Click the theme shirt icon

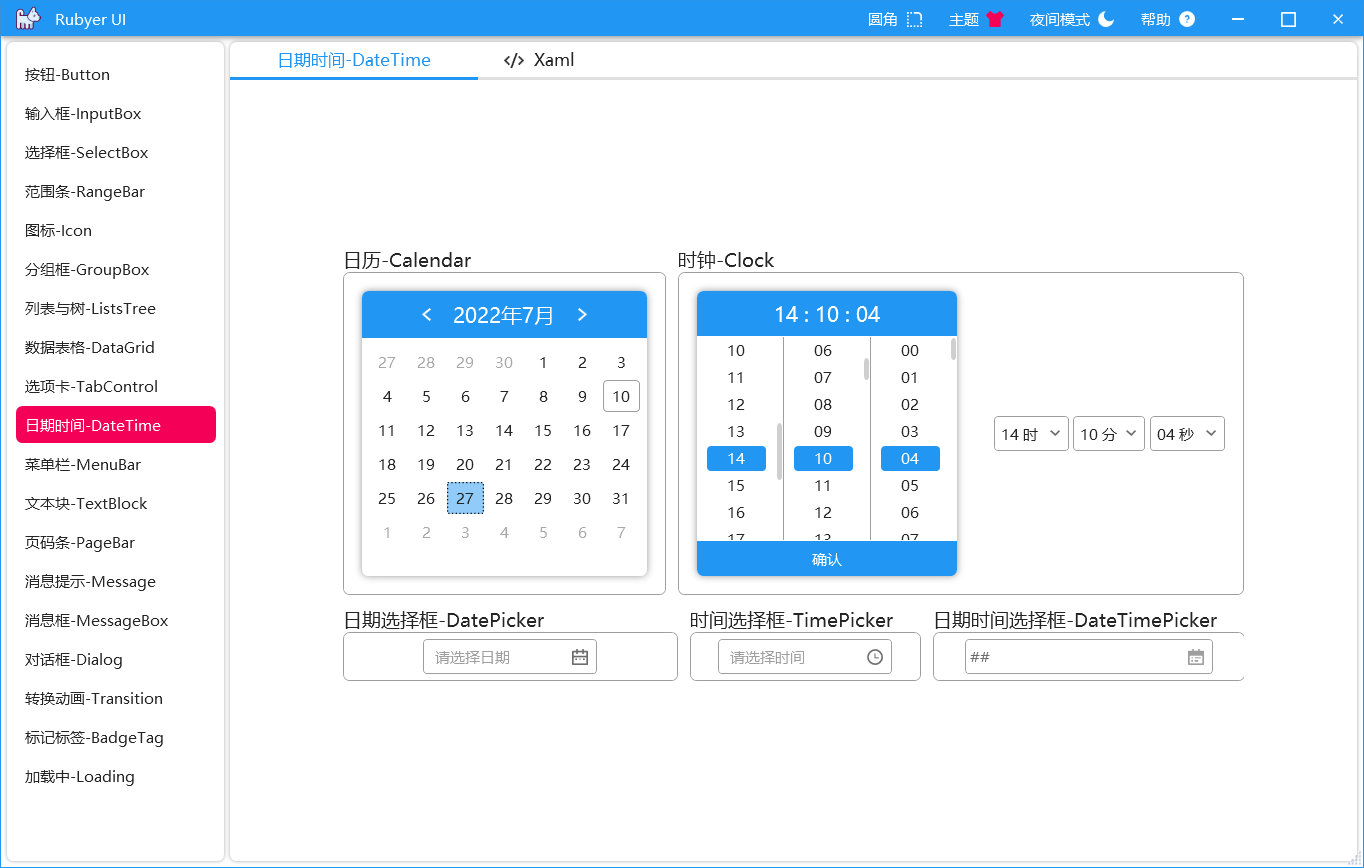pyautogui.click(x=994, y=19)
